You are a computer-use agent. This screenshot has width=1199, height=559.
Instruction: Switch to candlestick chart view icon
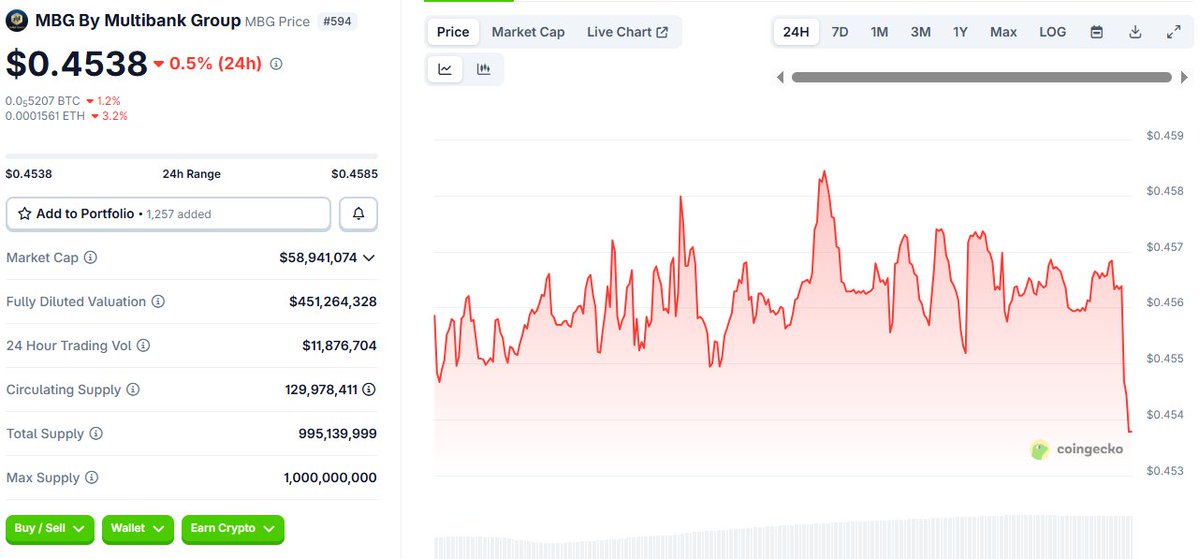tap(483, 70)
